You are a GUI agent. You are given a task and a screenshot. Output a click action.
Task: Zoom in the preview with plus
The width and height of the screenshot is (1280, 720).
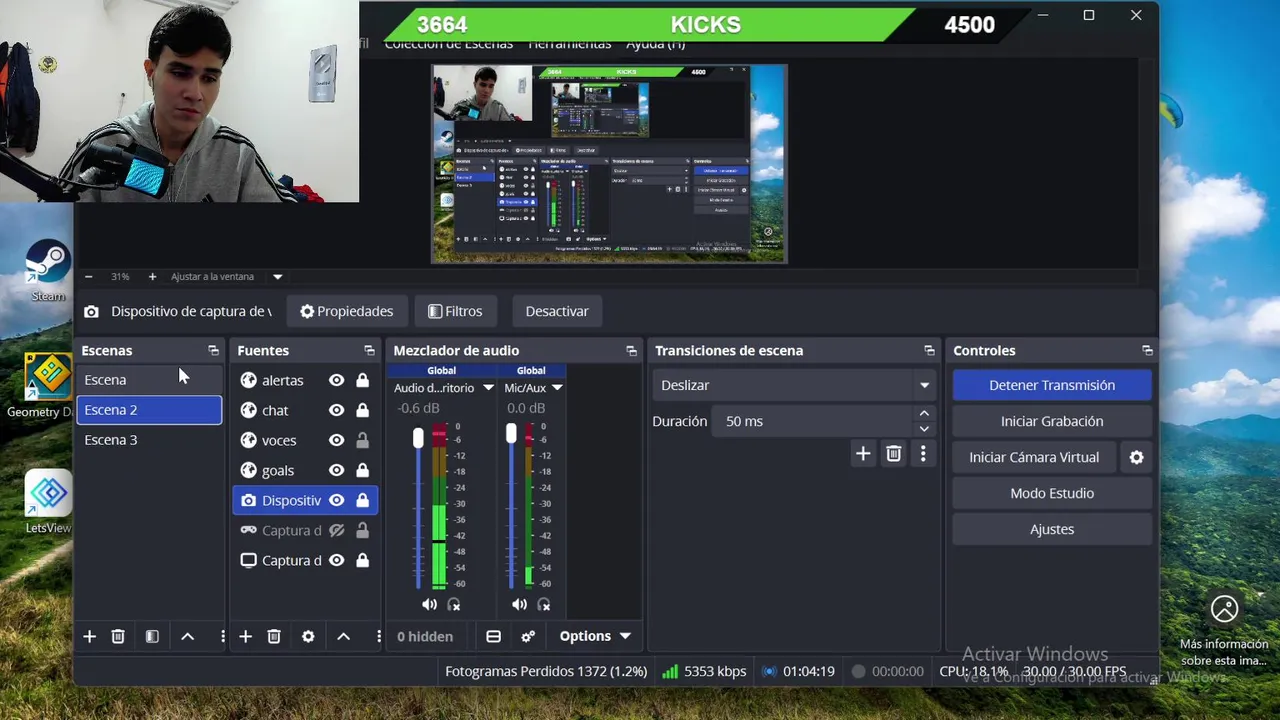point(152,276)
